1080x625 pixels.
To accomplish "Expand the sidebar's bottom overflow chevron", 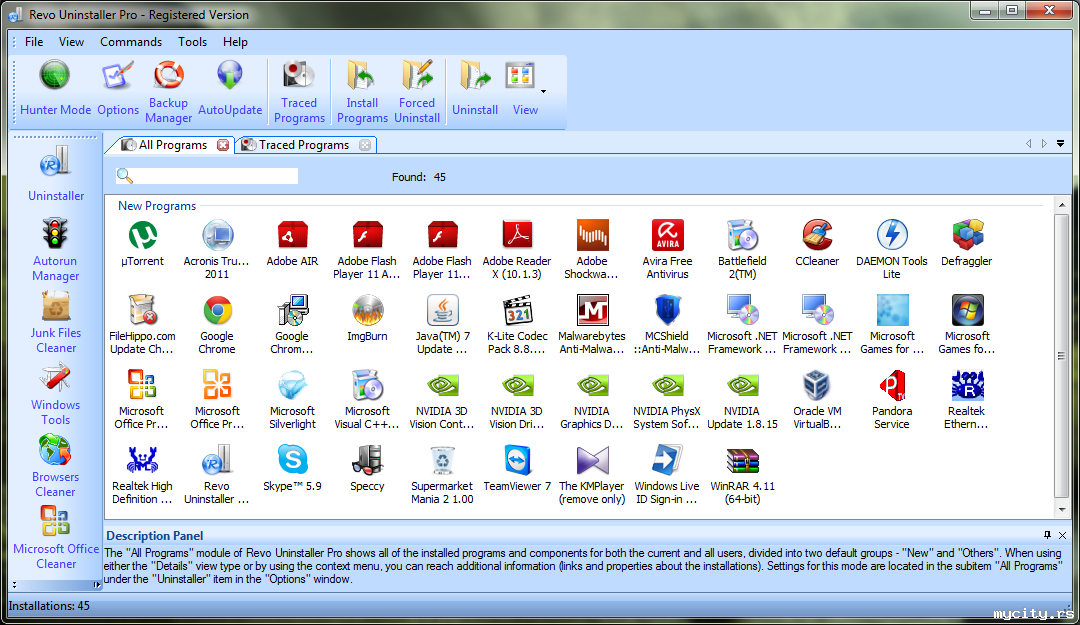I will pyautogui.click(x=13, y=584).
